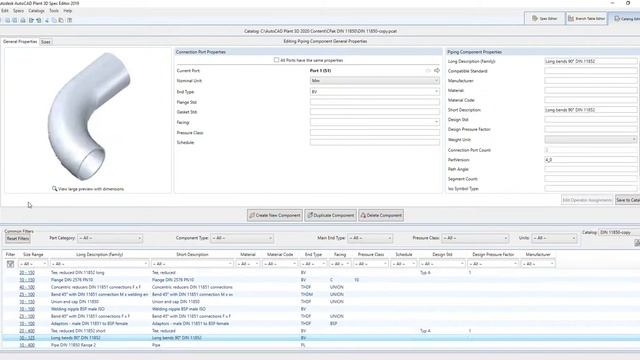Click the Schedule input in port properties

(375, 142)
